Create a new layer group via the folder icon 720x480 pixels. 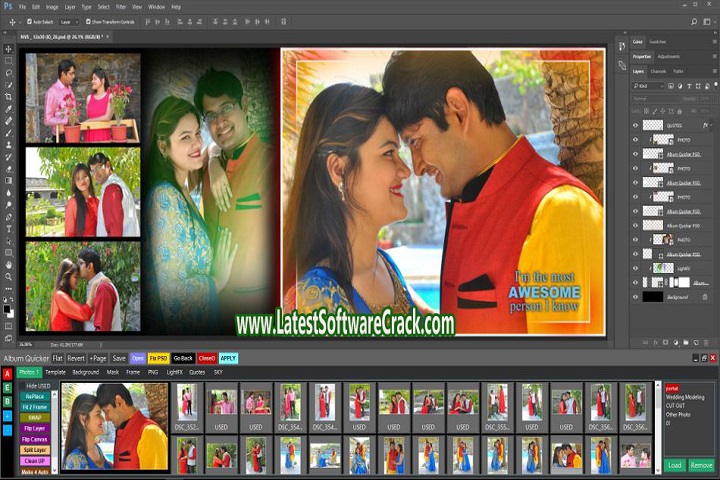pyautogui.click(x=686, y=343)
